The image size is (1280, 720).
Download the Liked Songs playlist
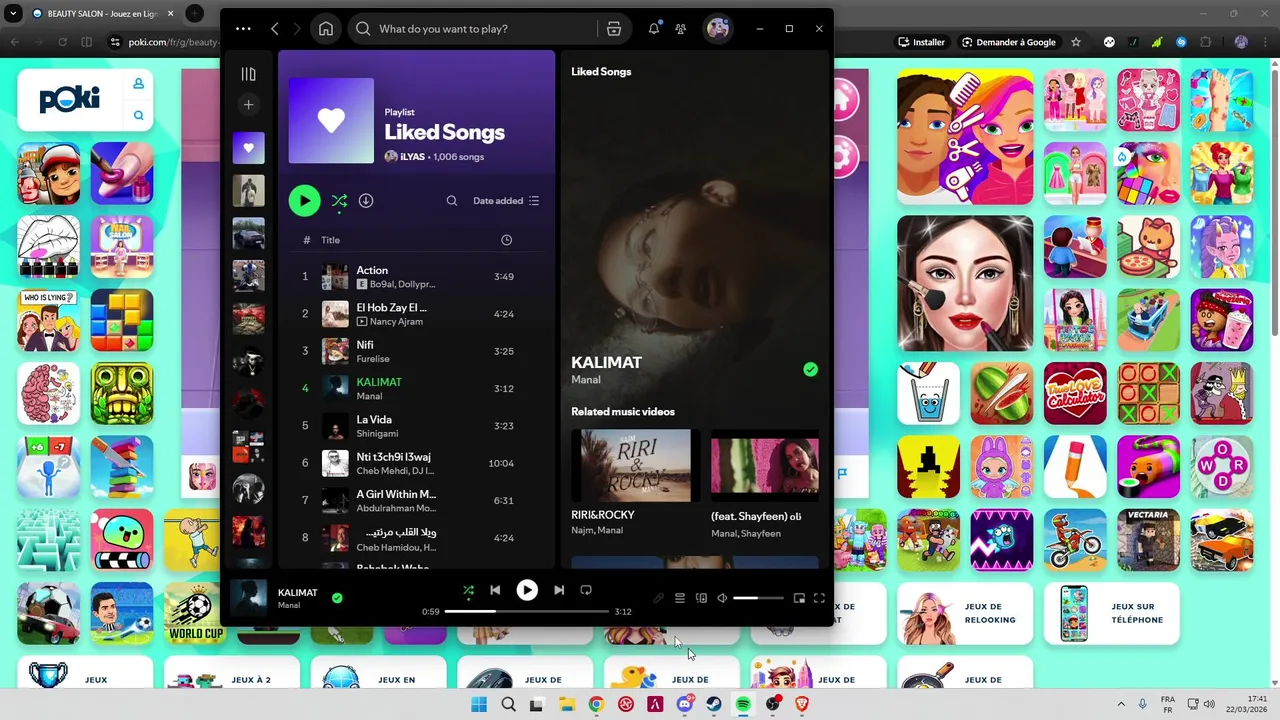tap(366, 201)
